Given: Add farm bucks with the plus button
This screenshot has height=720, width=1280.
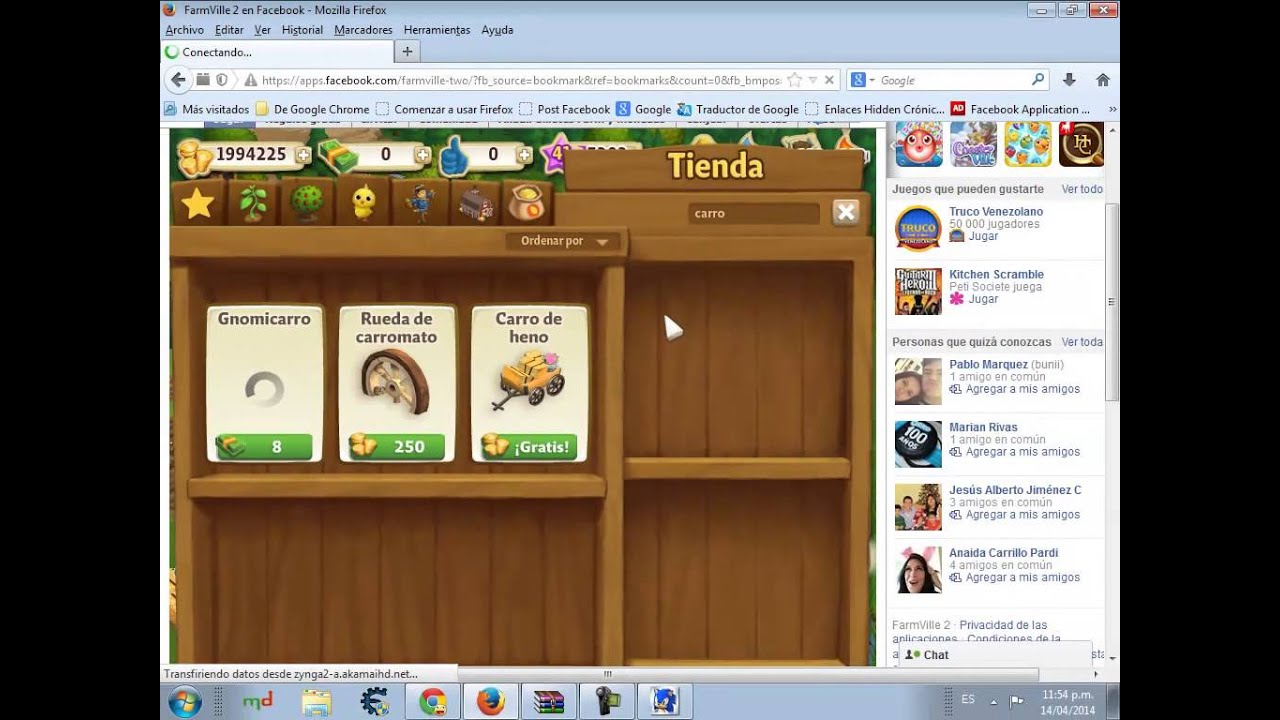Looking at the screenshot, I should pyautogui.click(x=422, y=155).
